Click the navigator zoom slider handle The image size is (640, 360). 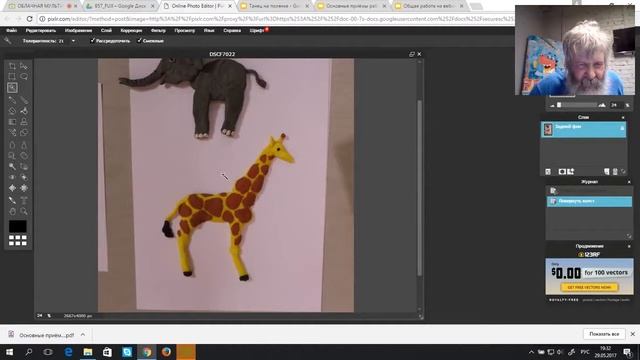click(x=559, y=105)
